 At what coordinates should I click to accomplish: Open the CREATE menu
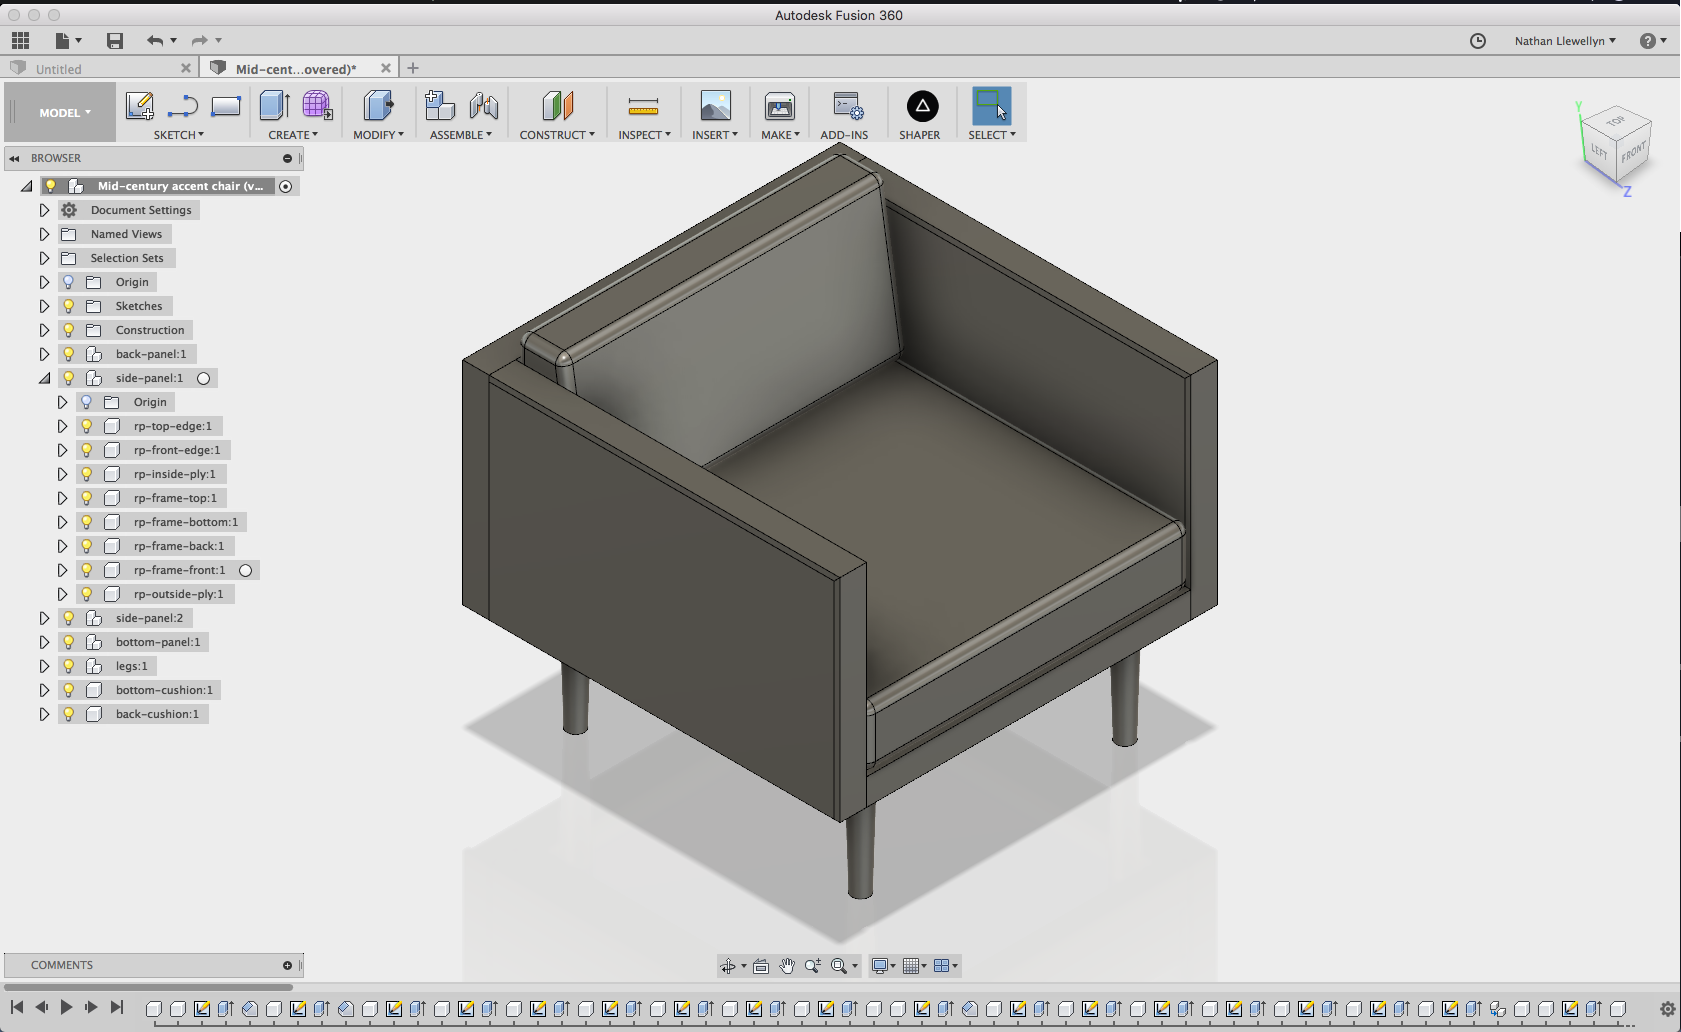coord(293,135)
